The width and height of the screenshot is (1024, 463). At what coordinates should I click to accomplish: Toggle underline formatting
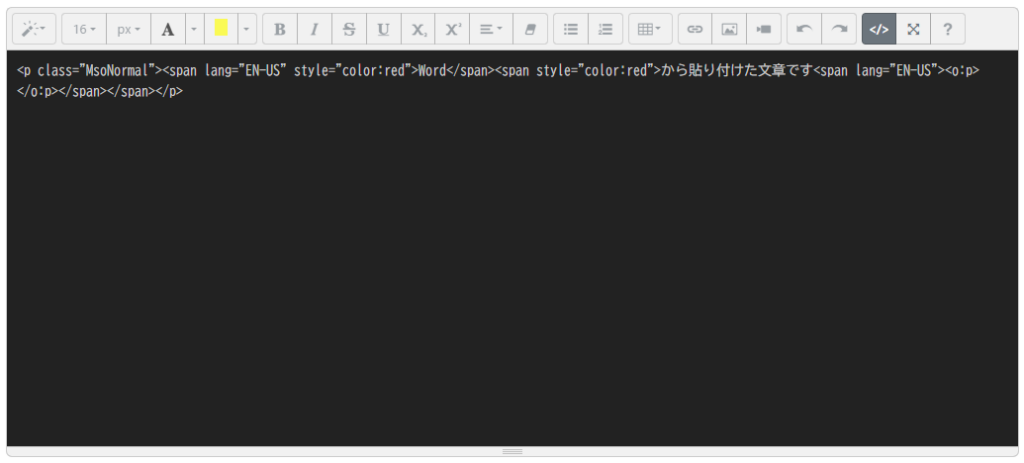pos(383,29)
